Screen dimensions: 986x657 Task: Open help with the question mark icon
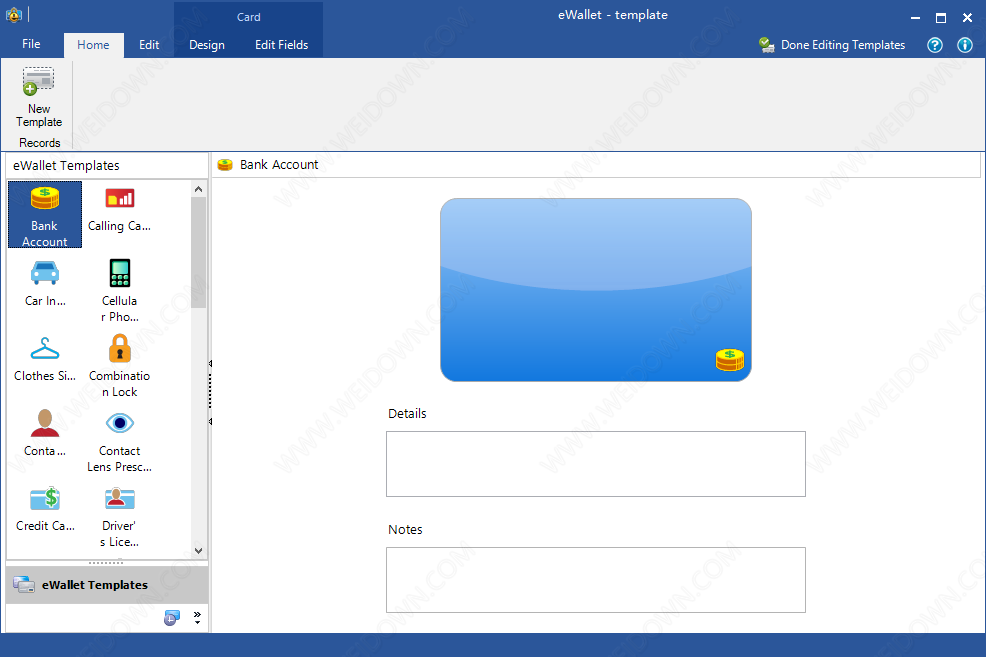(935, 45)
